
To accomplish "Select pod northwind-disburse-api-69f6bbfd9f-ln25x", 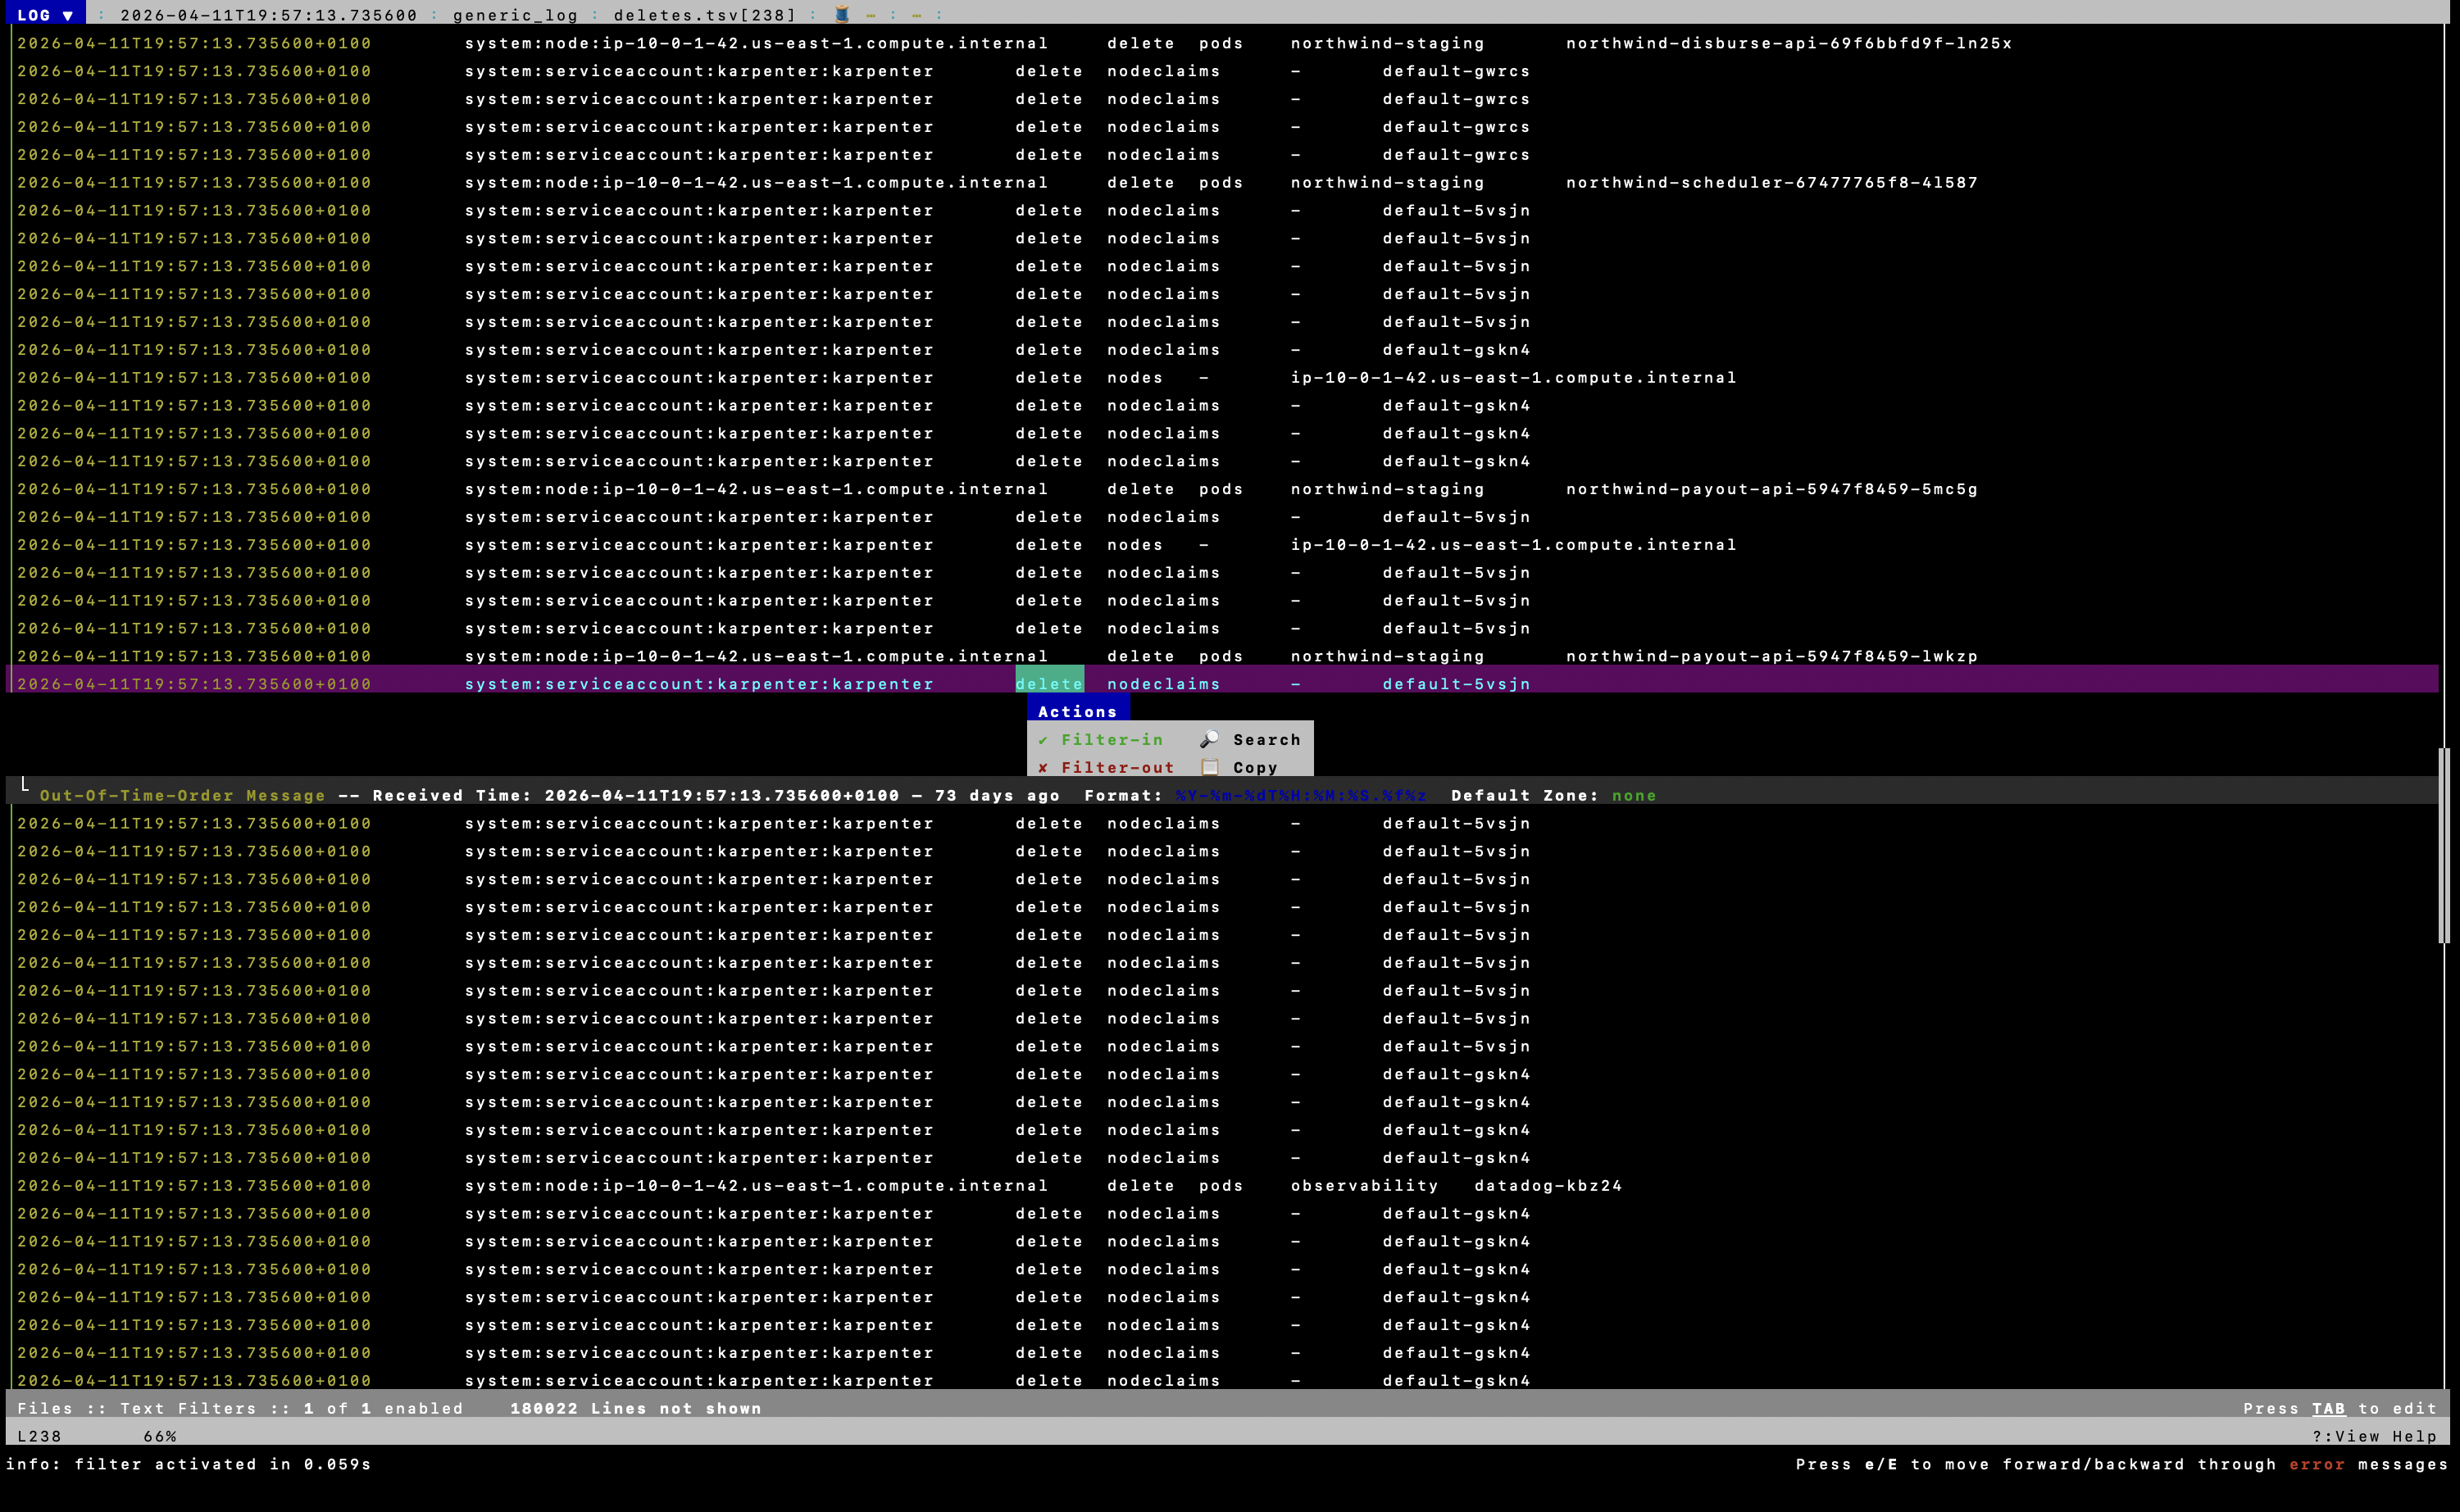I will point(1789,43).
